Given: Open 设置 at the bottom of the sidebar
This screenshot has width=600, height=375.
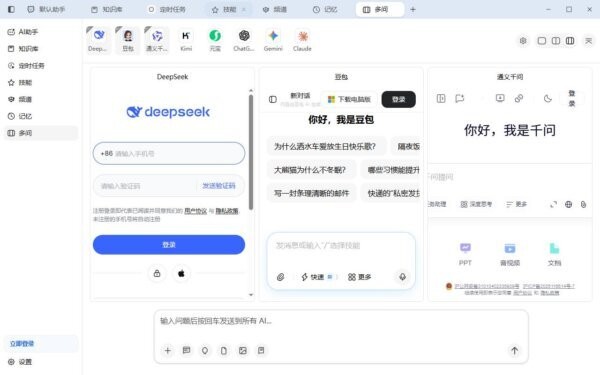Looking at the screenshot, I should 41,362.
